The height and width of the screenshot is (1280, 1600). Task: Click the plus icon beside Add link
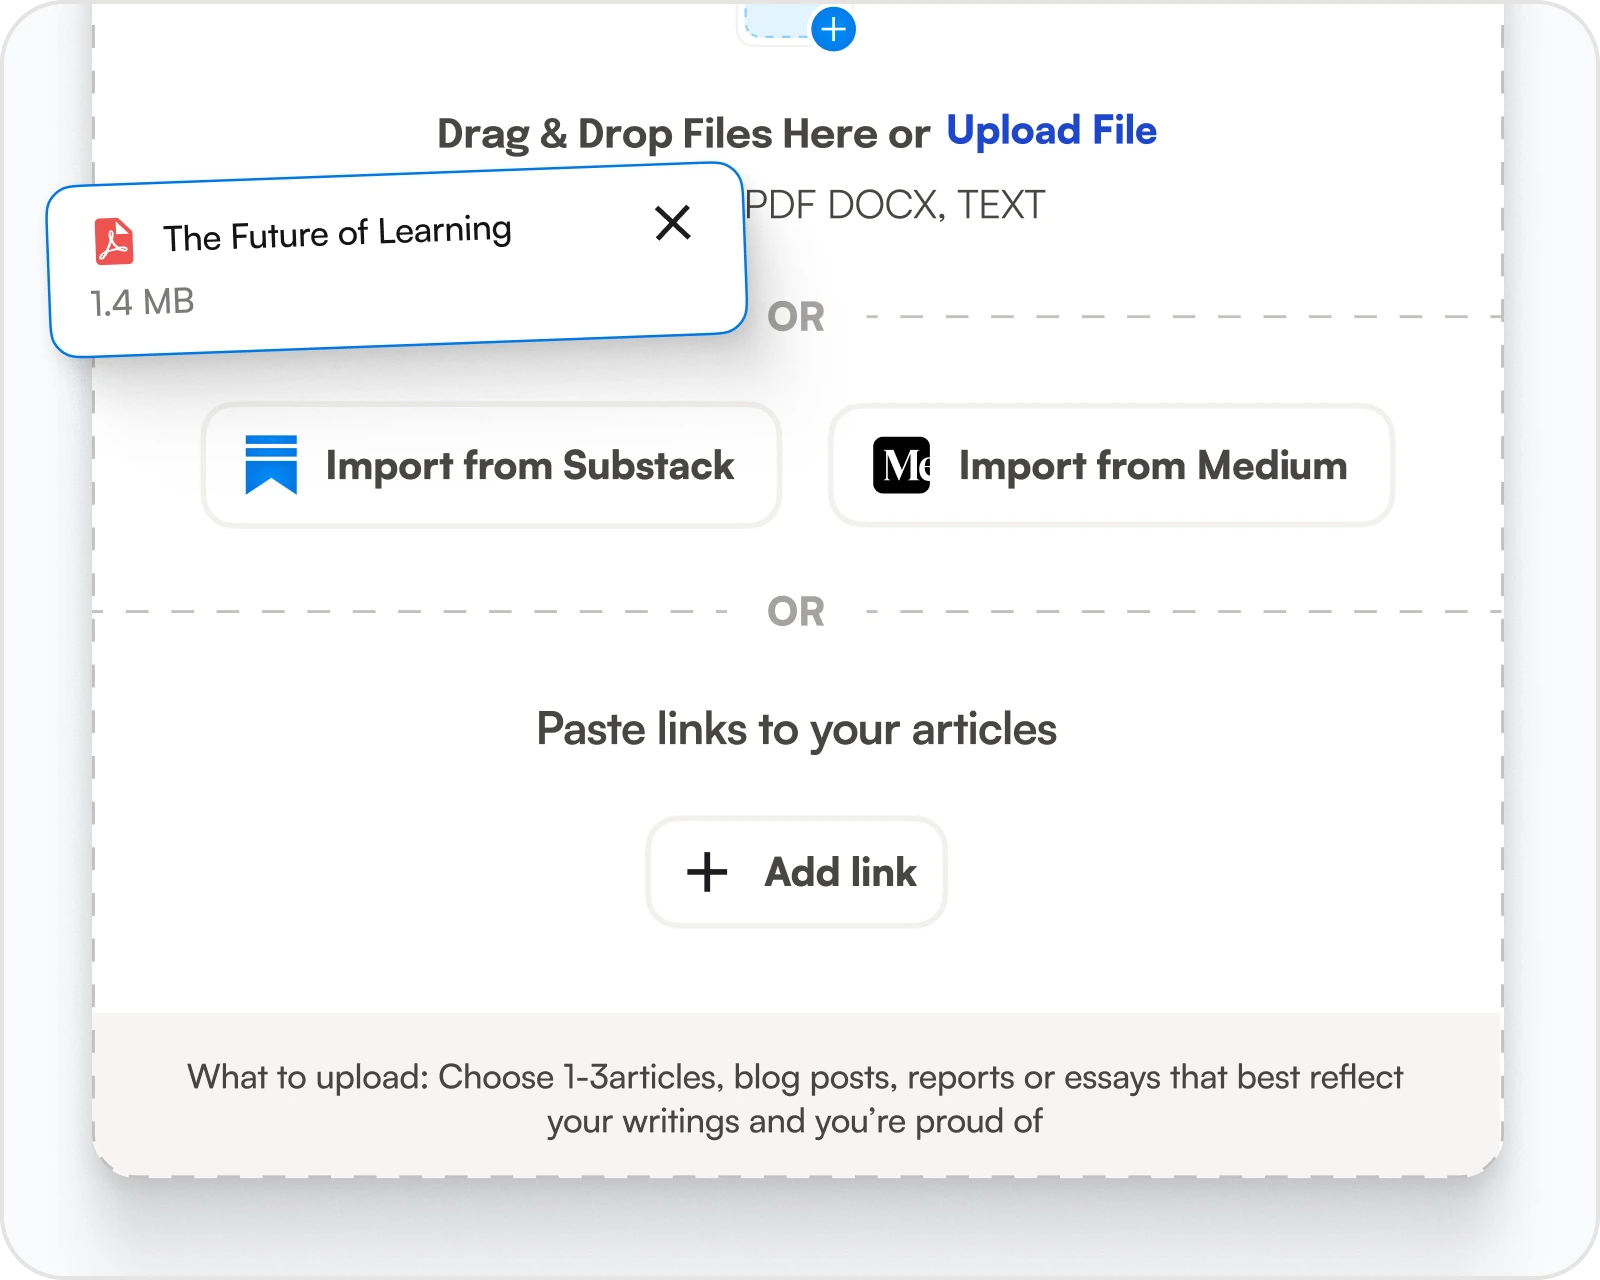click(707, 872)
